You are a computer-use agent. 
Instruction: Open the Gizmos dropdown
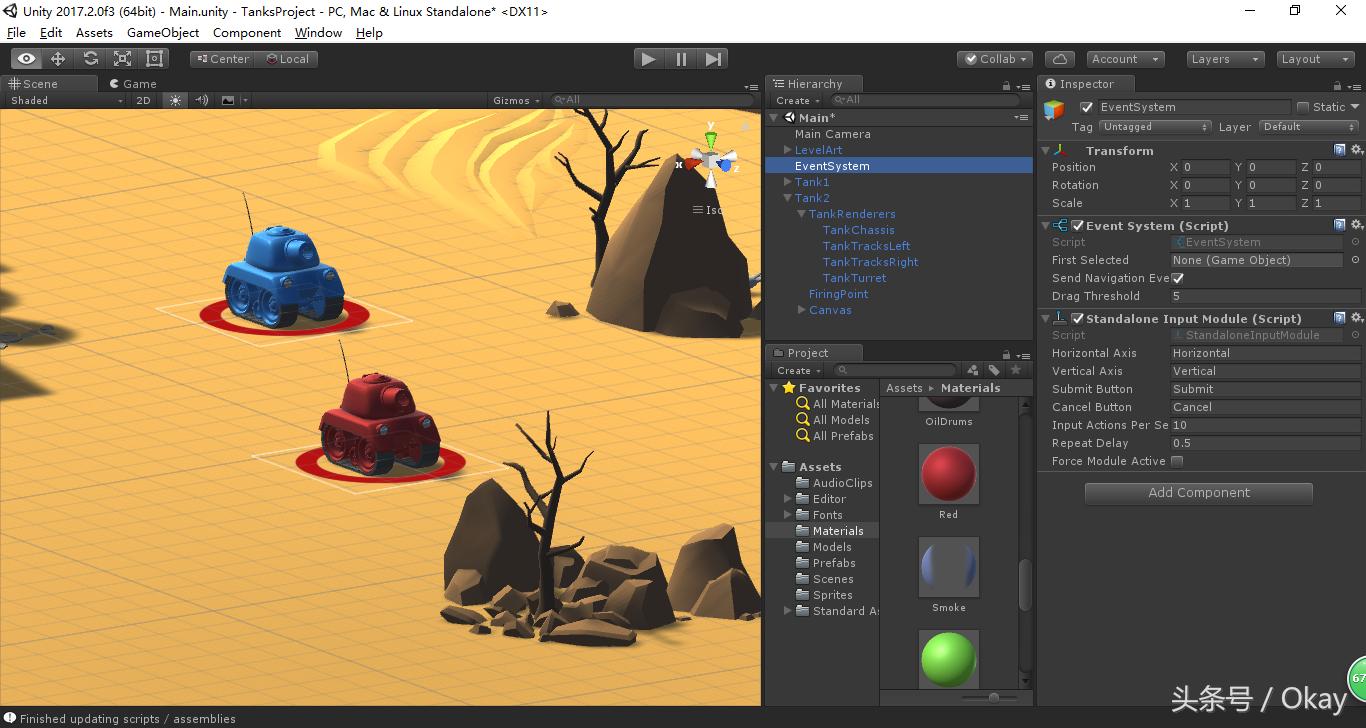515,100
